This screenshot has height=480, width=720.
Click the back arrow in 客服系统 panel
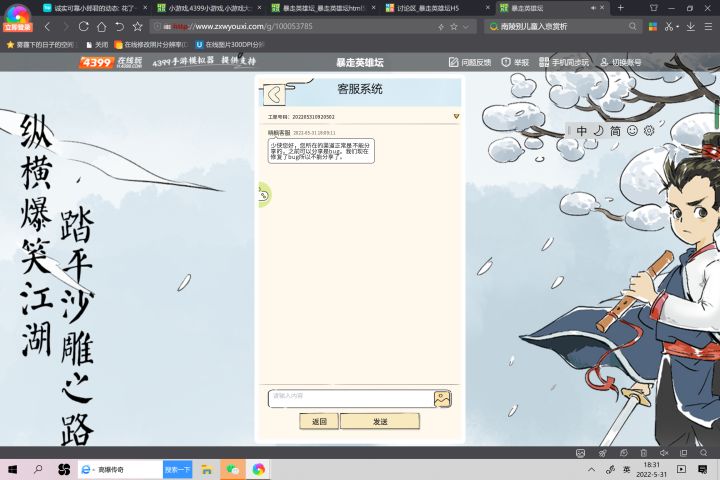point(275,95)
